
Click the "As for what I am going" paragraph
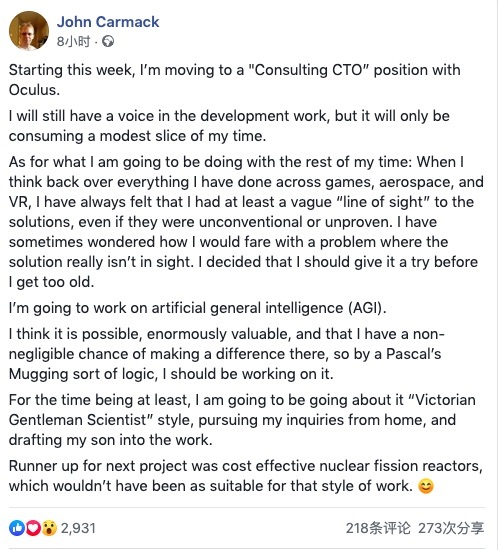pos(246,222)
